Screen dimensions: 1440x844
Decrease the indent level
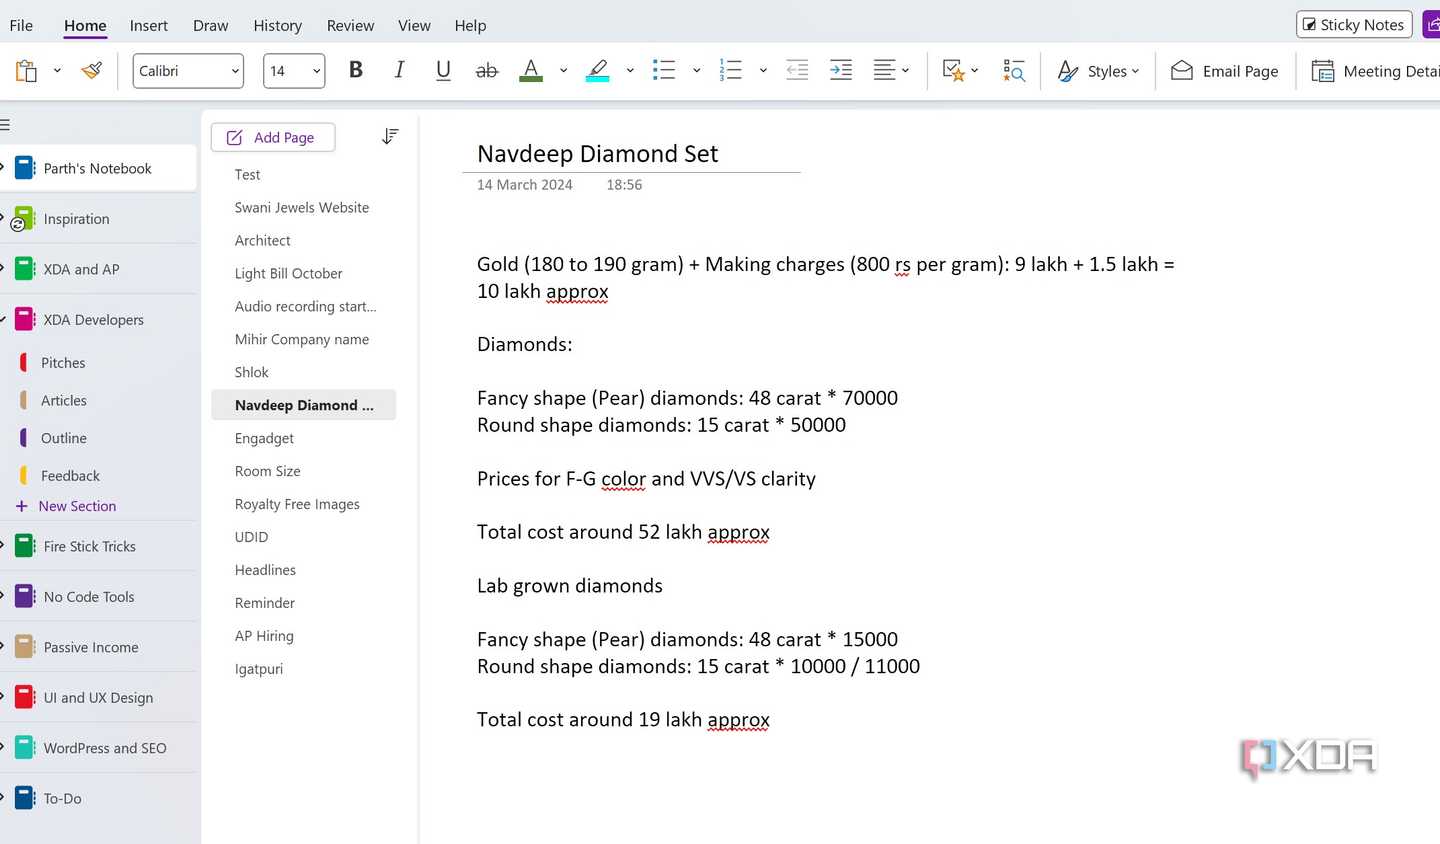pyautogui.click(x=797, y=70)
